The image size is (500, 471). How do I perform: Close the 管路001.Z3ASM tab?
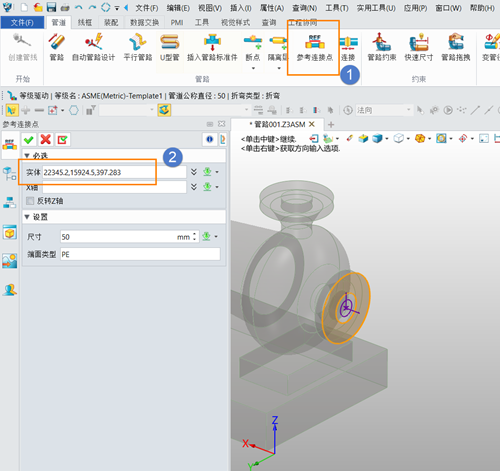312,124
